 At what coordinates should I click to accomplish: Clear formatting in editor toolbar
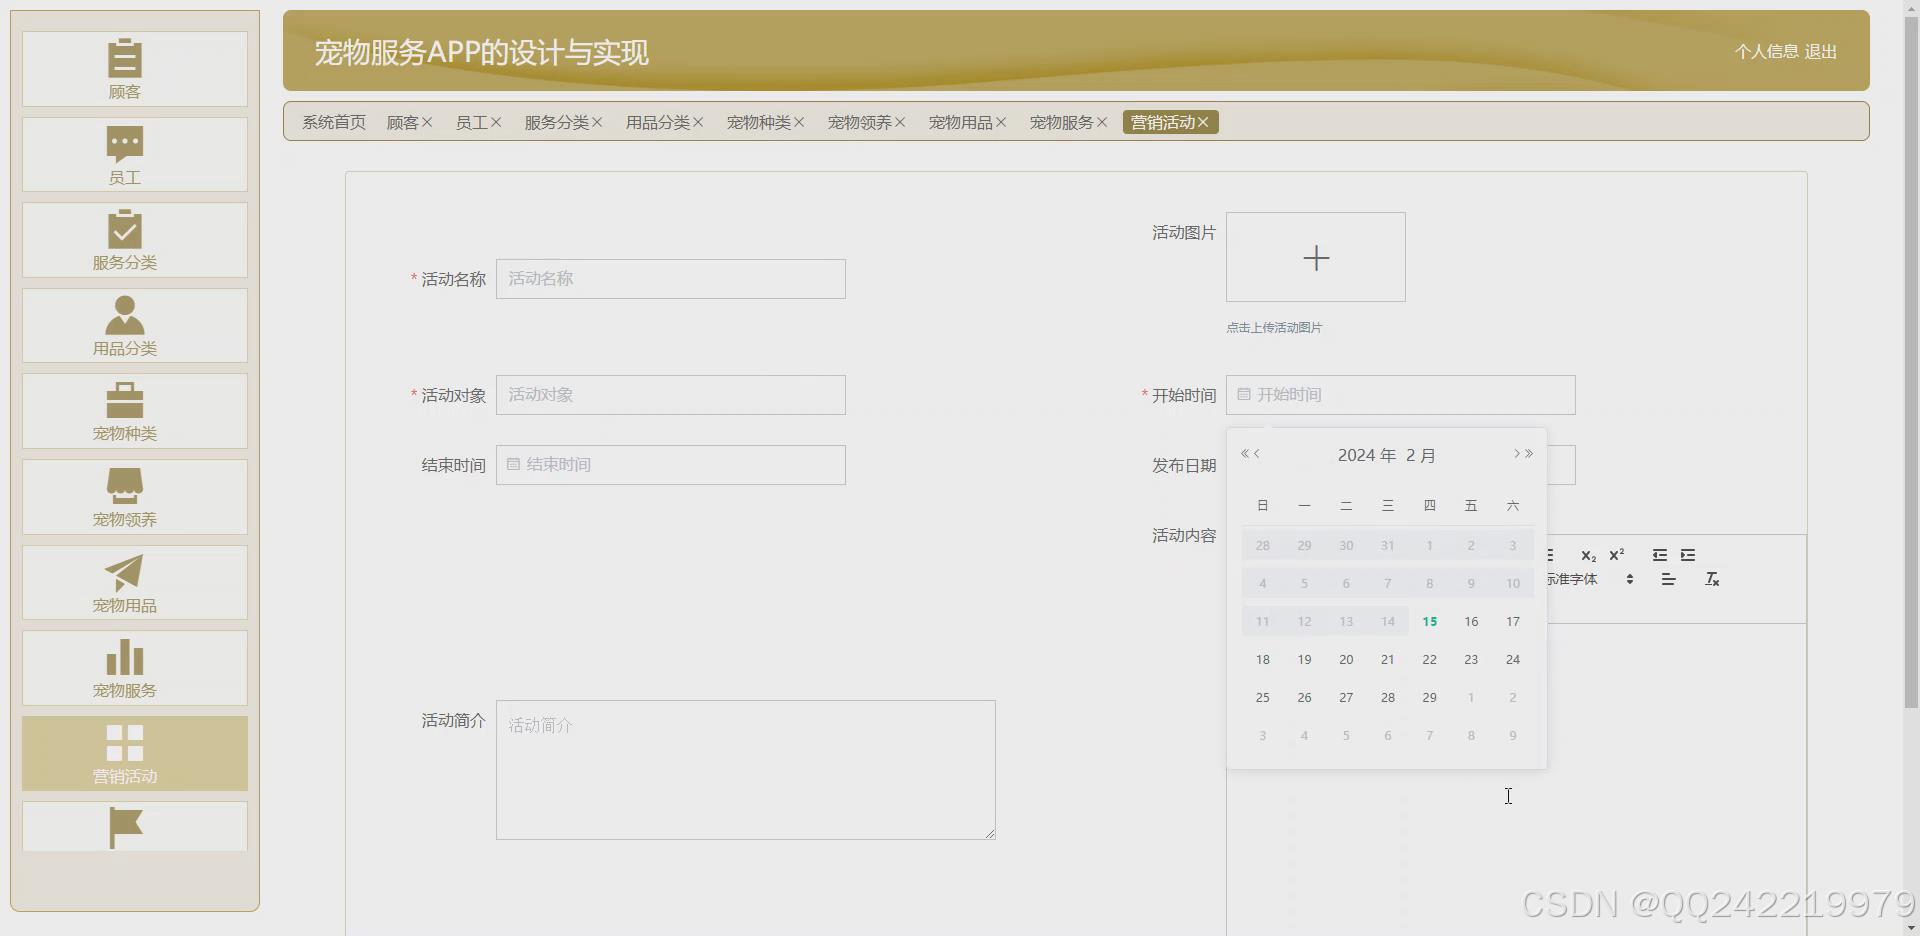tap(1712, 580)
